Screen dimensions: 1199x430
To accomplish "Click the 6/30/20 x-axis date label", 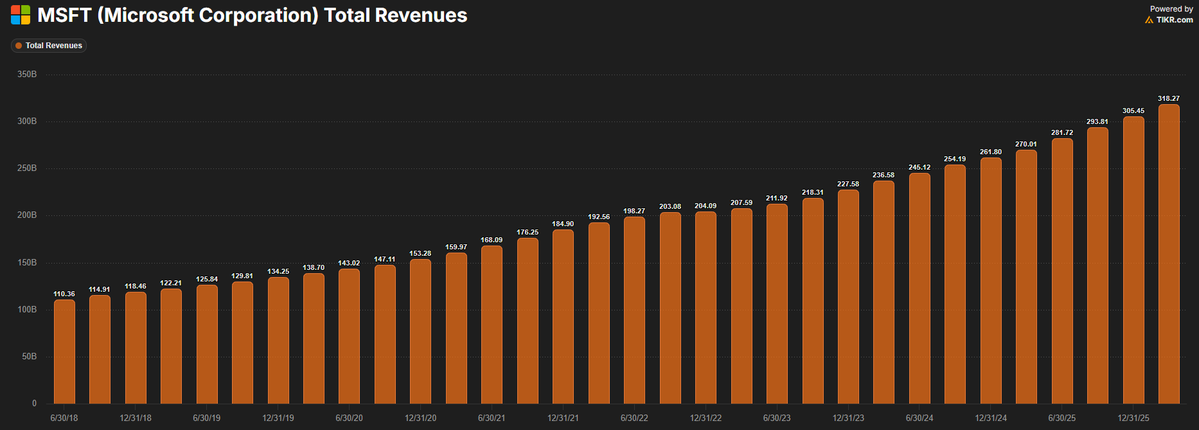I will tap(349, 419).
